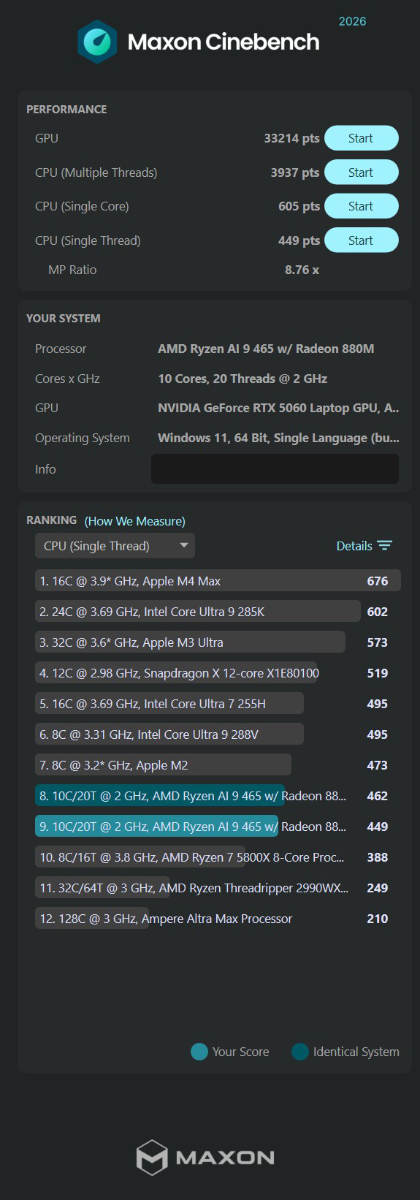Click the Details filter lines icon
Viewport: 420px width, 1200px height.
[x=385, y=546]
